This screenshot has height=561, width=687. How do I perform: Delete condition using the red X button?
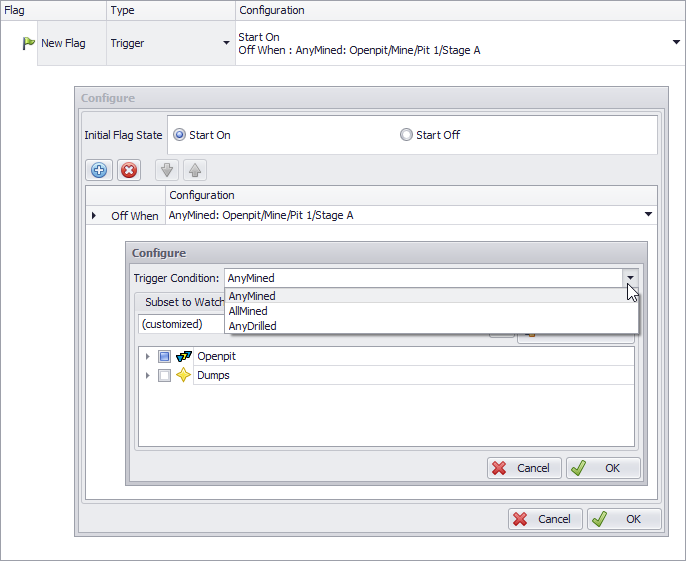129,170
